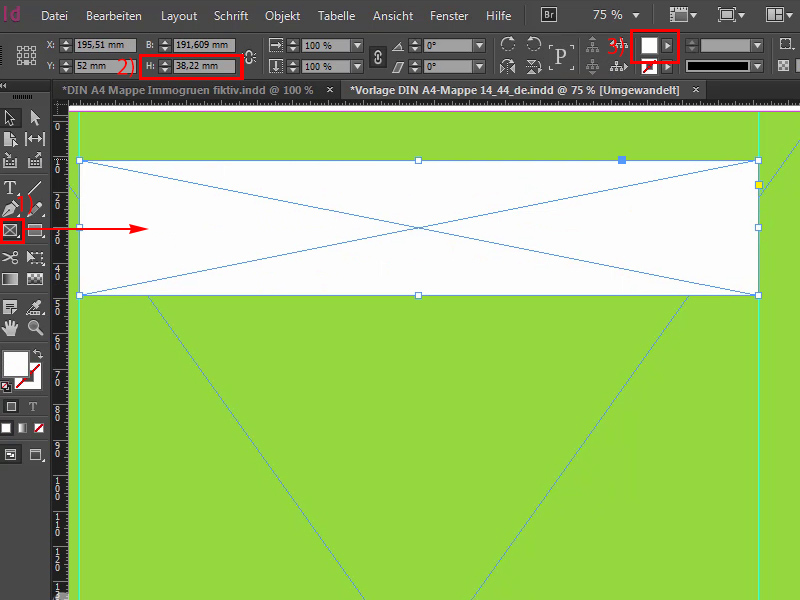Select the Pen tool

click(11, 208)
